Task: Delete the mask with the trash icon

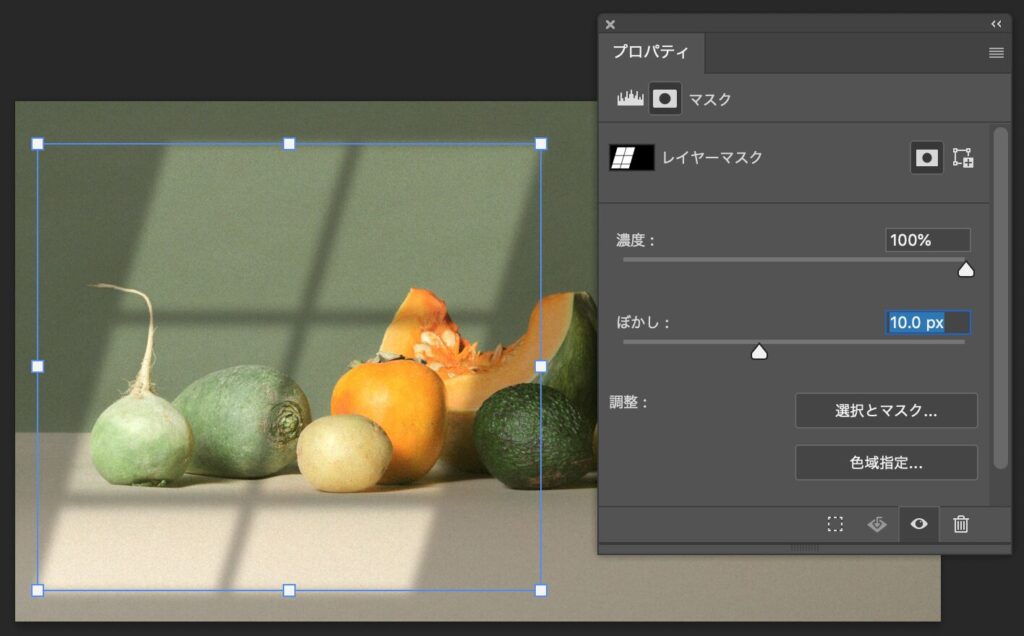Action: [961, 524]
